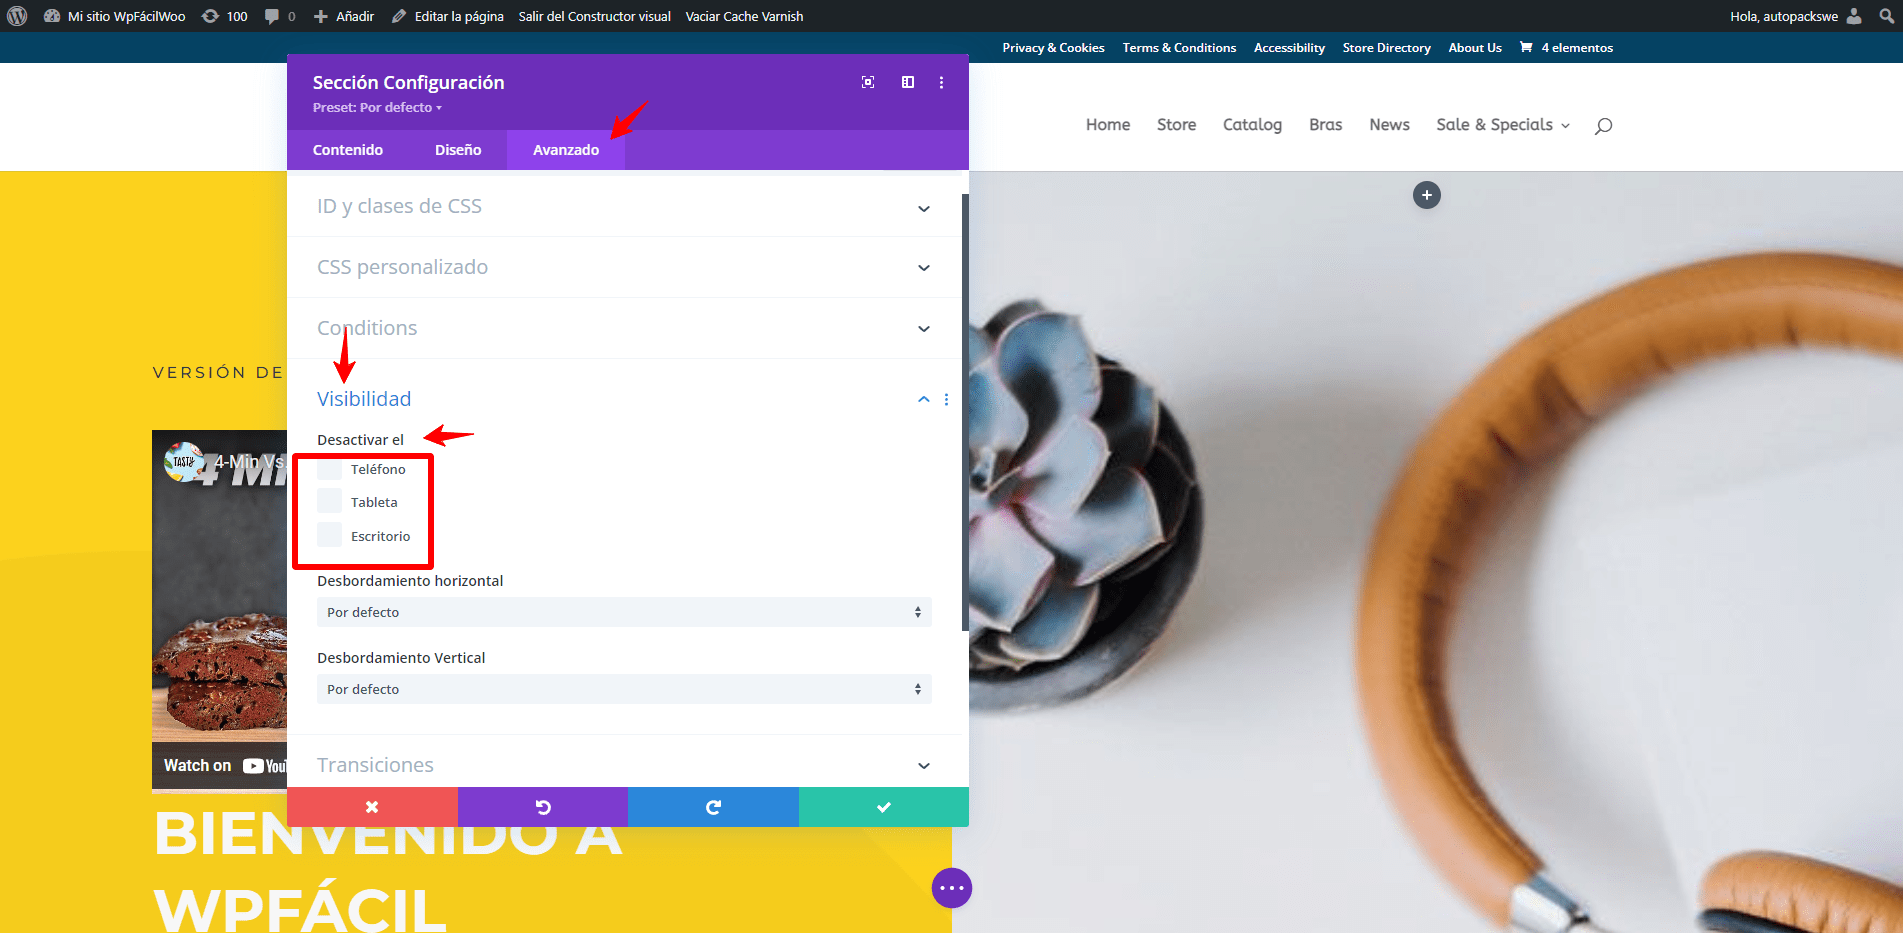Click the site header search icon
The width and height of the screenshot is (1903, 933).
click(x=1604, y=125)
